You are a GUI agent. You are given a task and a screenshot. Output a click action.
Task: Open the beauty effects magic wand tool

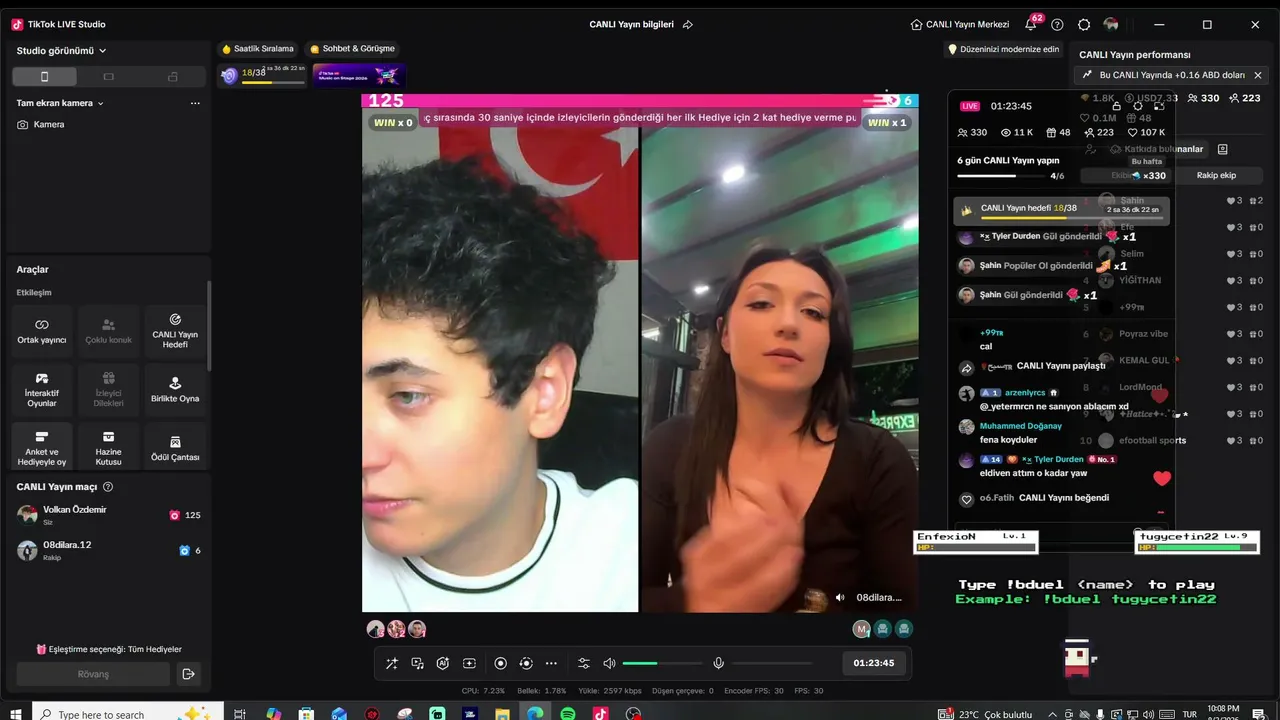point(391,663)
